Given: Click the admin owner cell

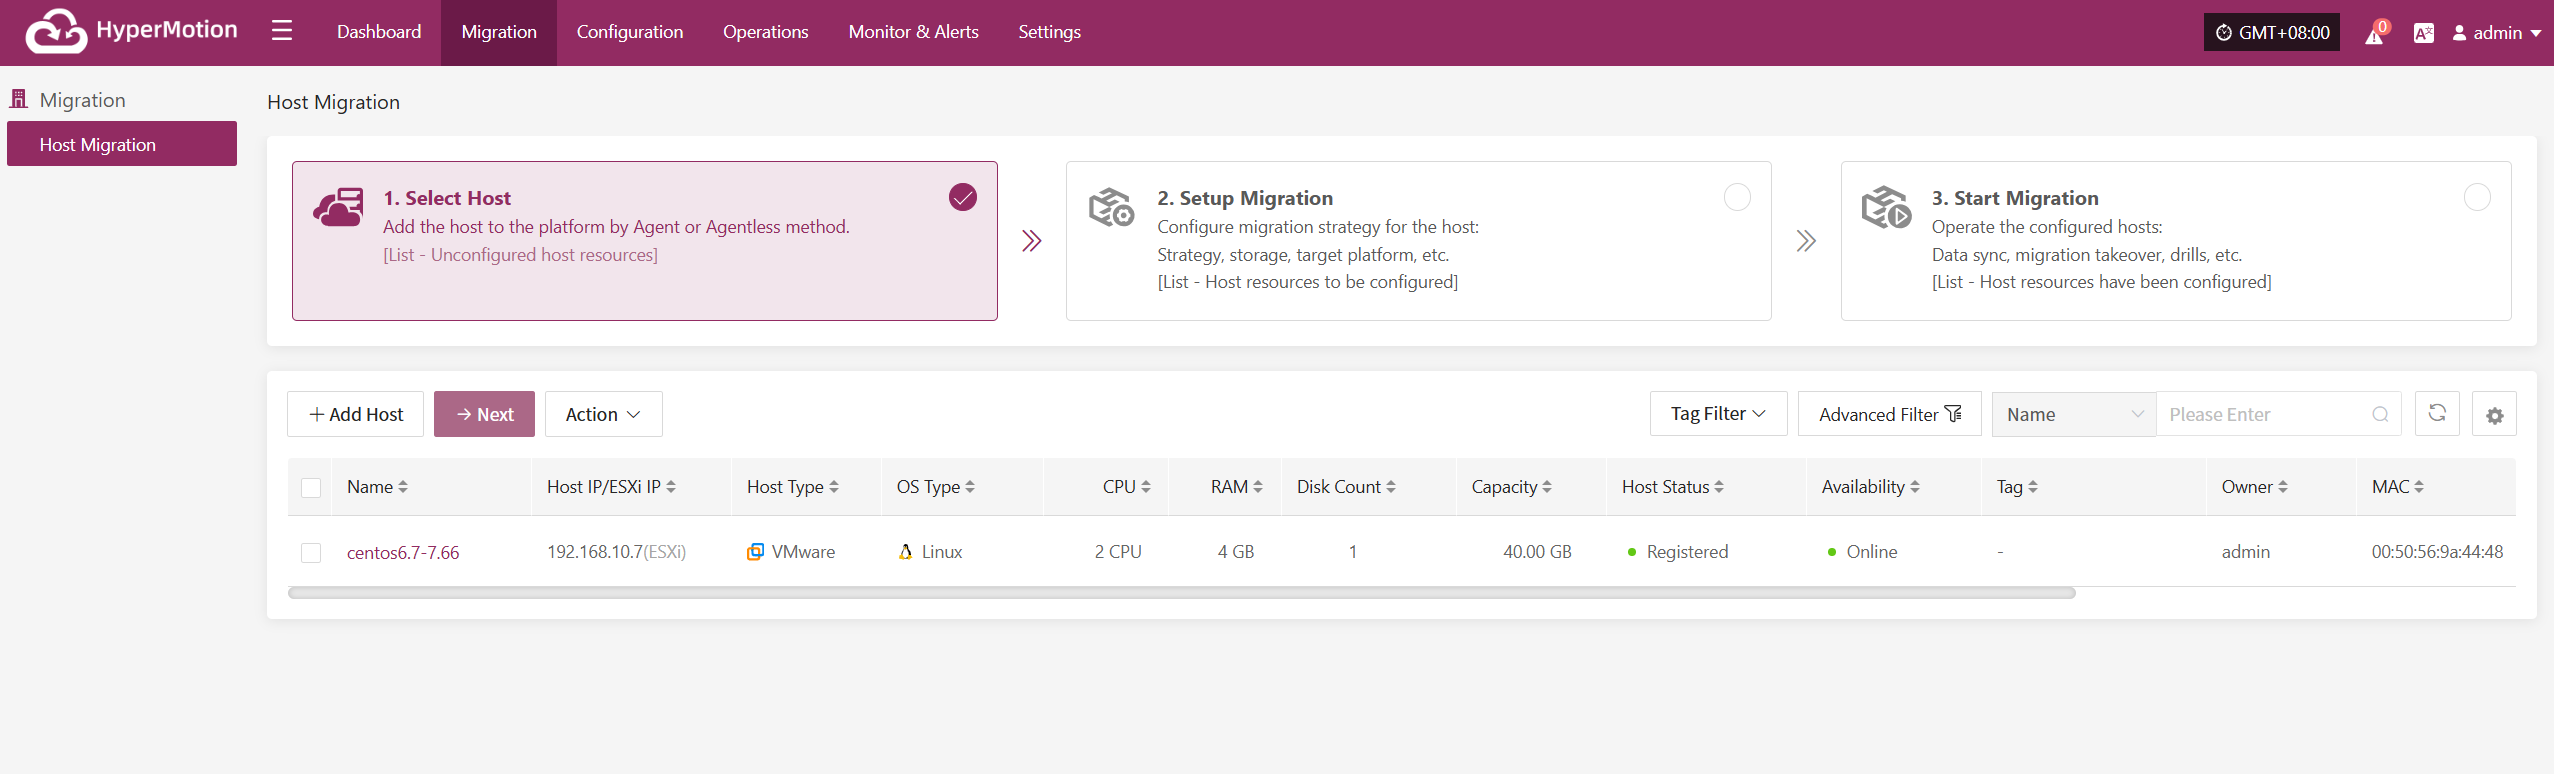Looking at the screenshot, I should click(2246, 552).
